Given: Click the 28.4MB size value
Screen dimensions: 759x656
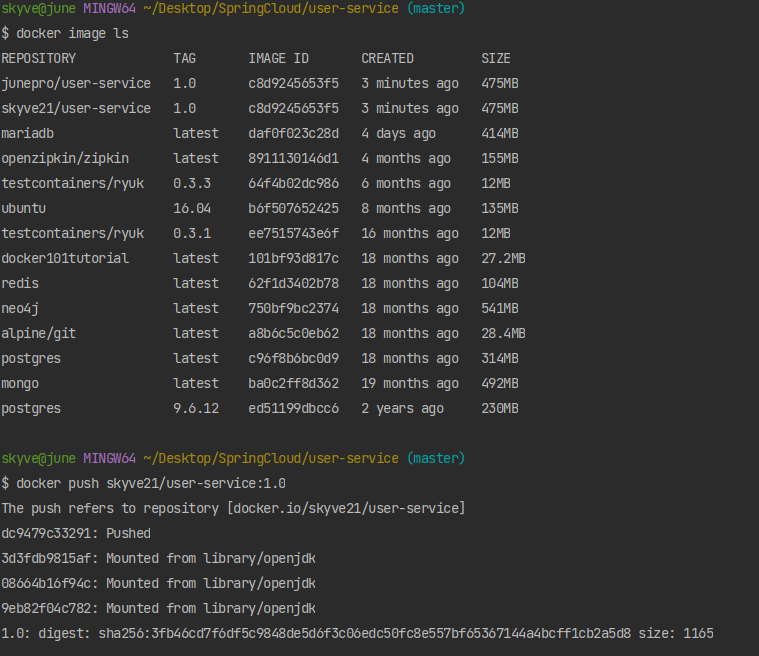Looking at the screenshot, I should [x=503, y=334].
